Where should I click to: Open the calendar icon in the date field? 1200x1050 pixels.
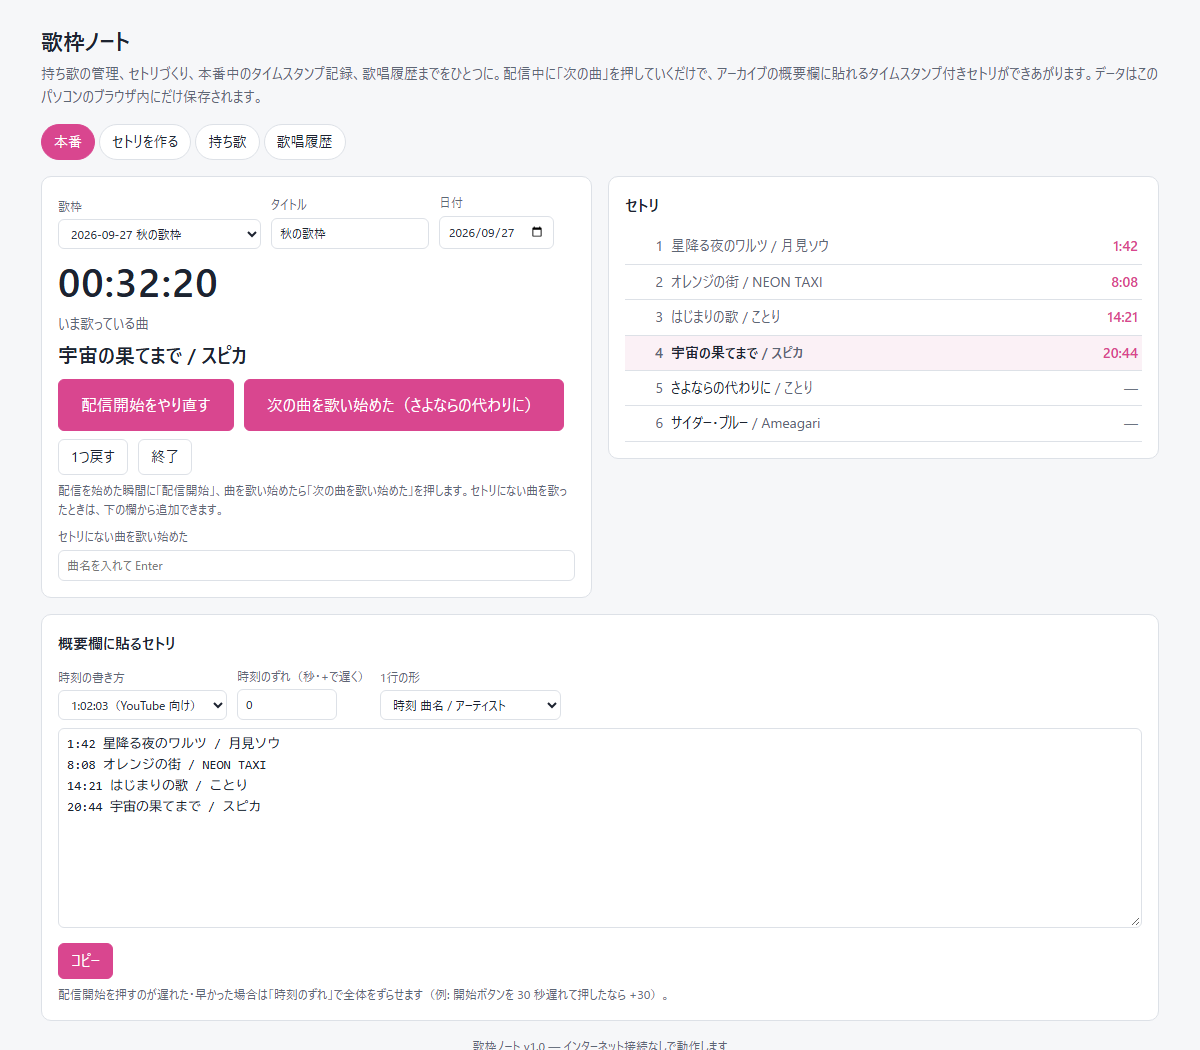point(537,233)
